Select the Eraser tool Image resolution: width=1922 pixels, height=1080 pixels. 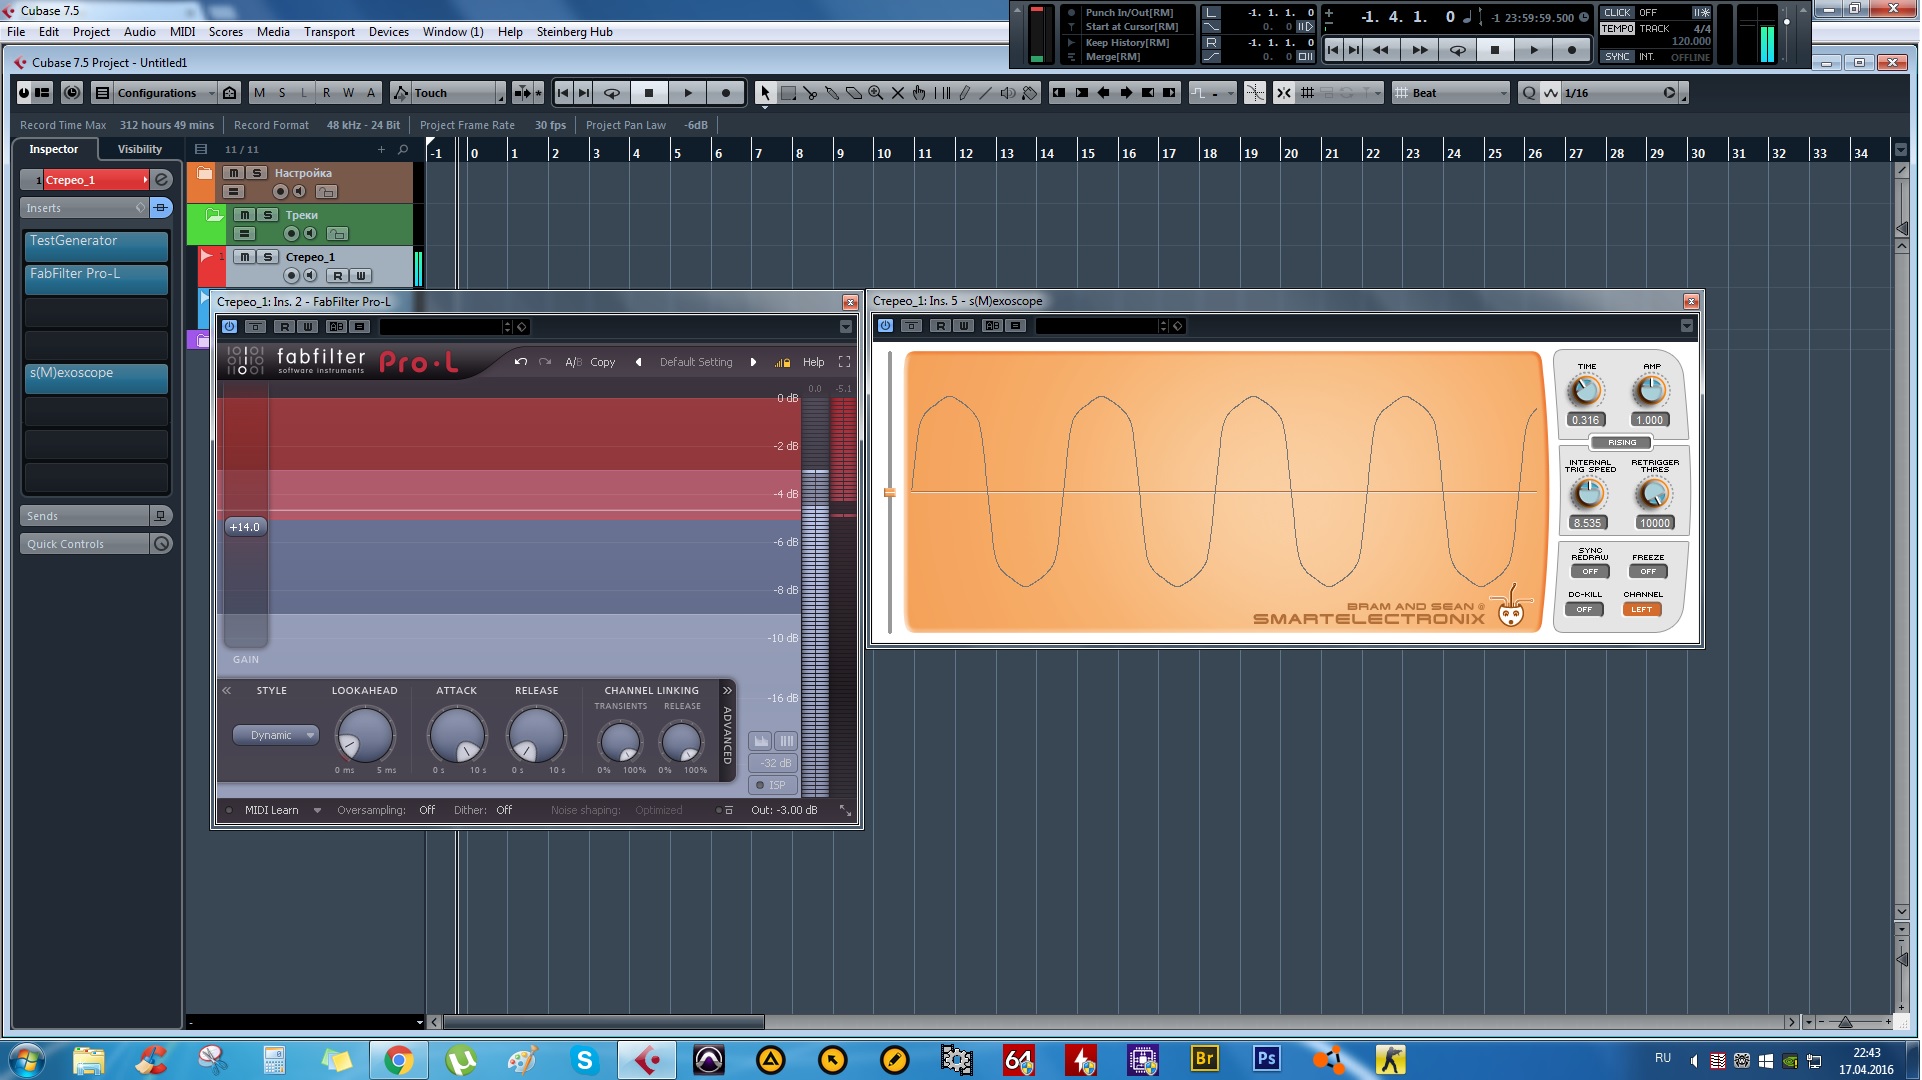pyautogui.click(x=854, y=93)
